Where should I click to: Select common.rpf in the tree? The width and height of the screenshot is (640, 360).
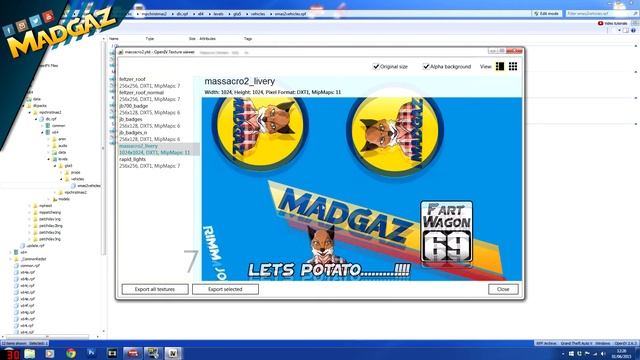click(30, 266)
